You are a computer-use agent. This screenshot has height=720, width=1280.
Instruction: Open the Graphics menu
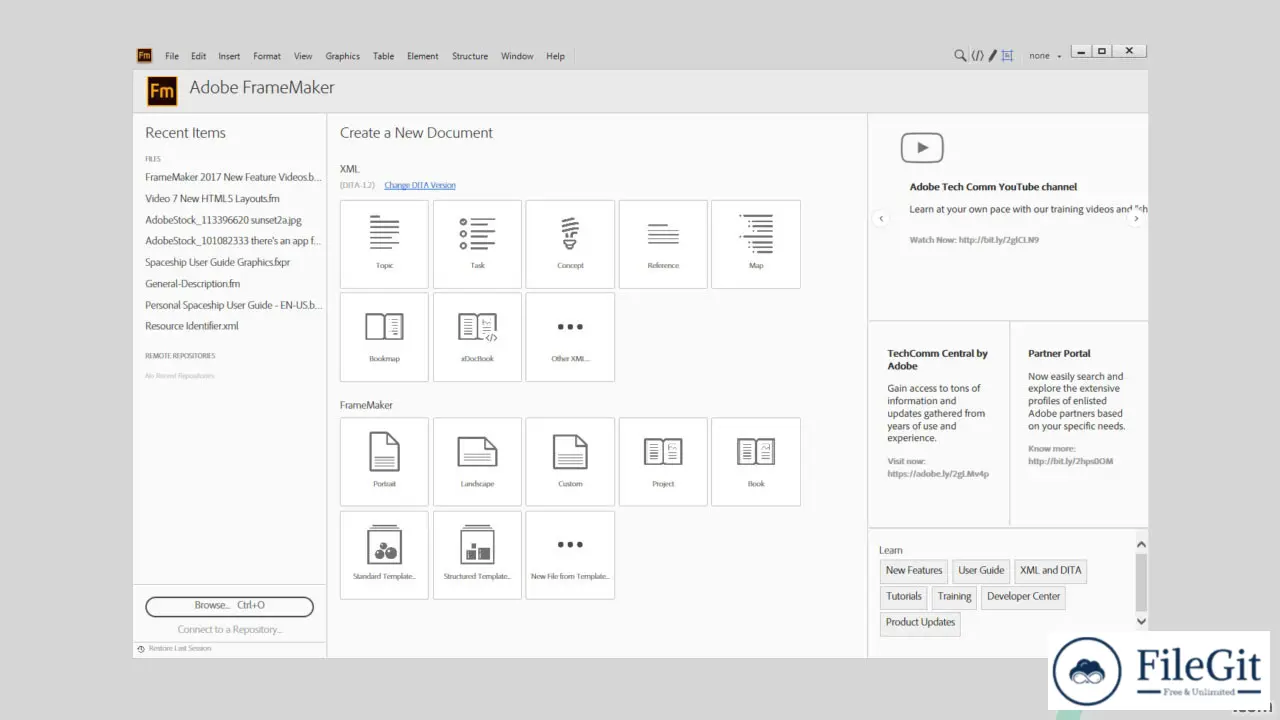[342, 56]
